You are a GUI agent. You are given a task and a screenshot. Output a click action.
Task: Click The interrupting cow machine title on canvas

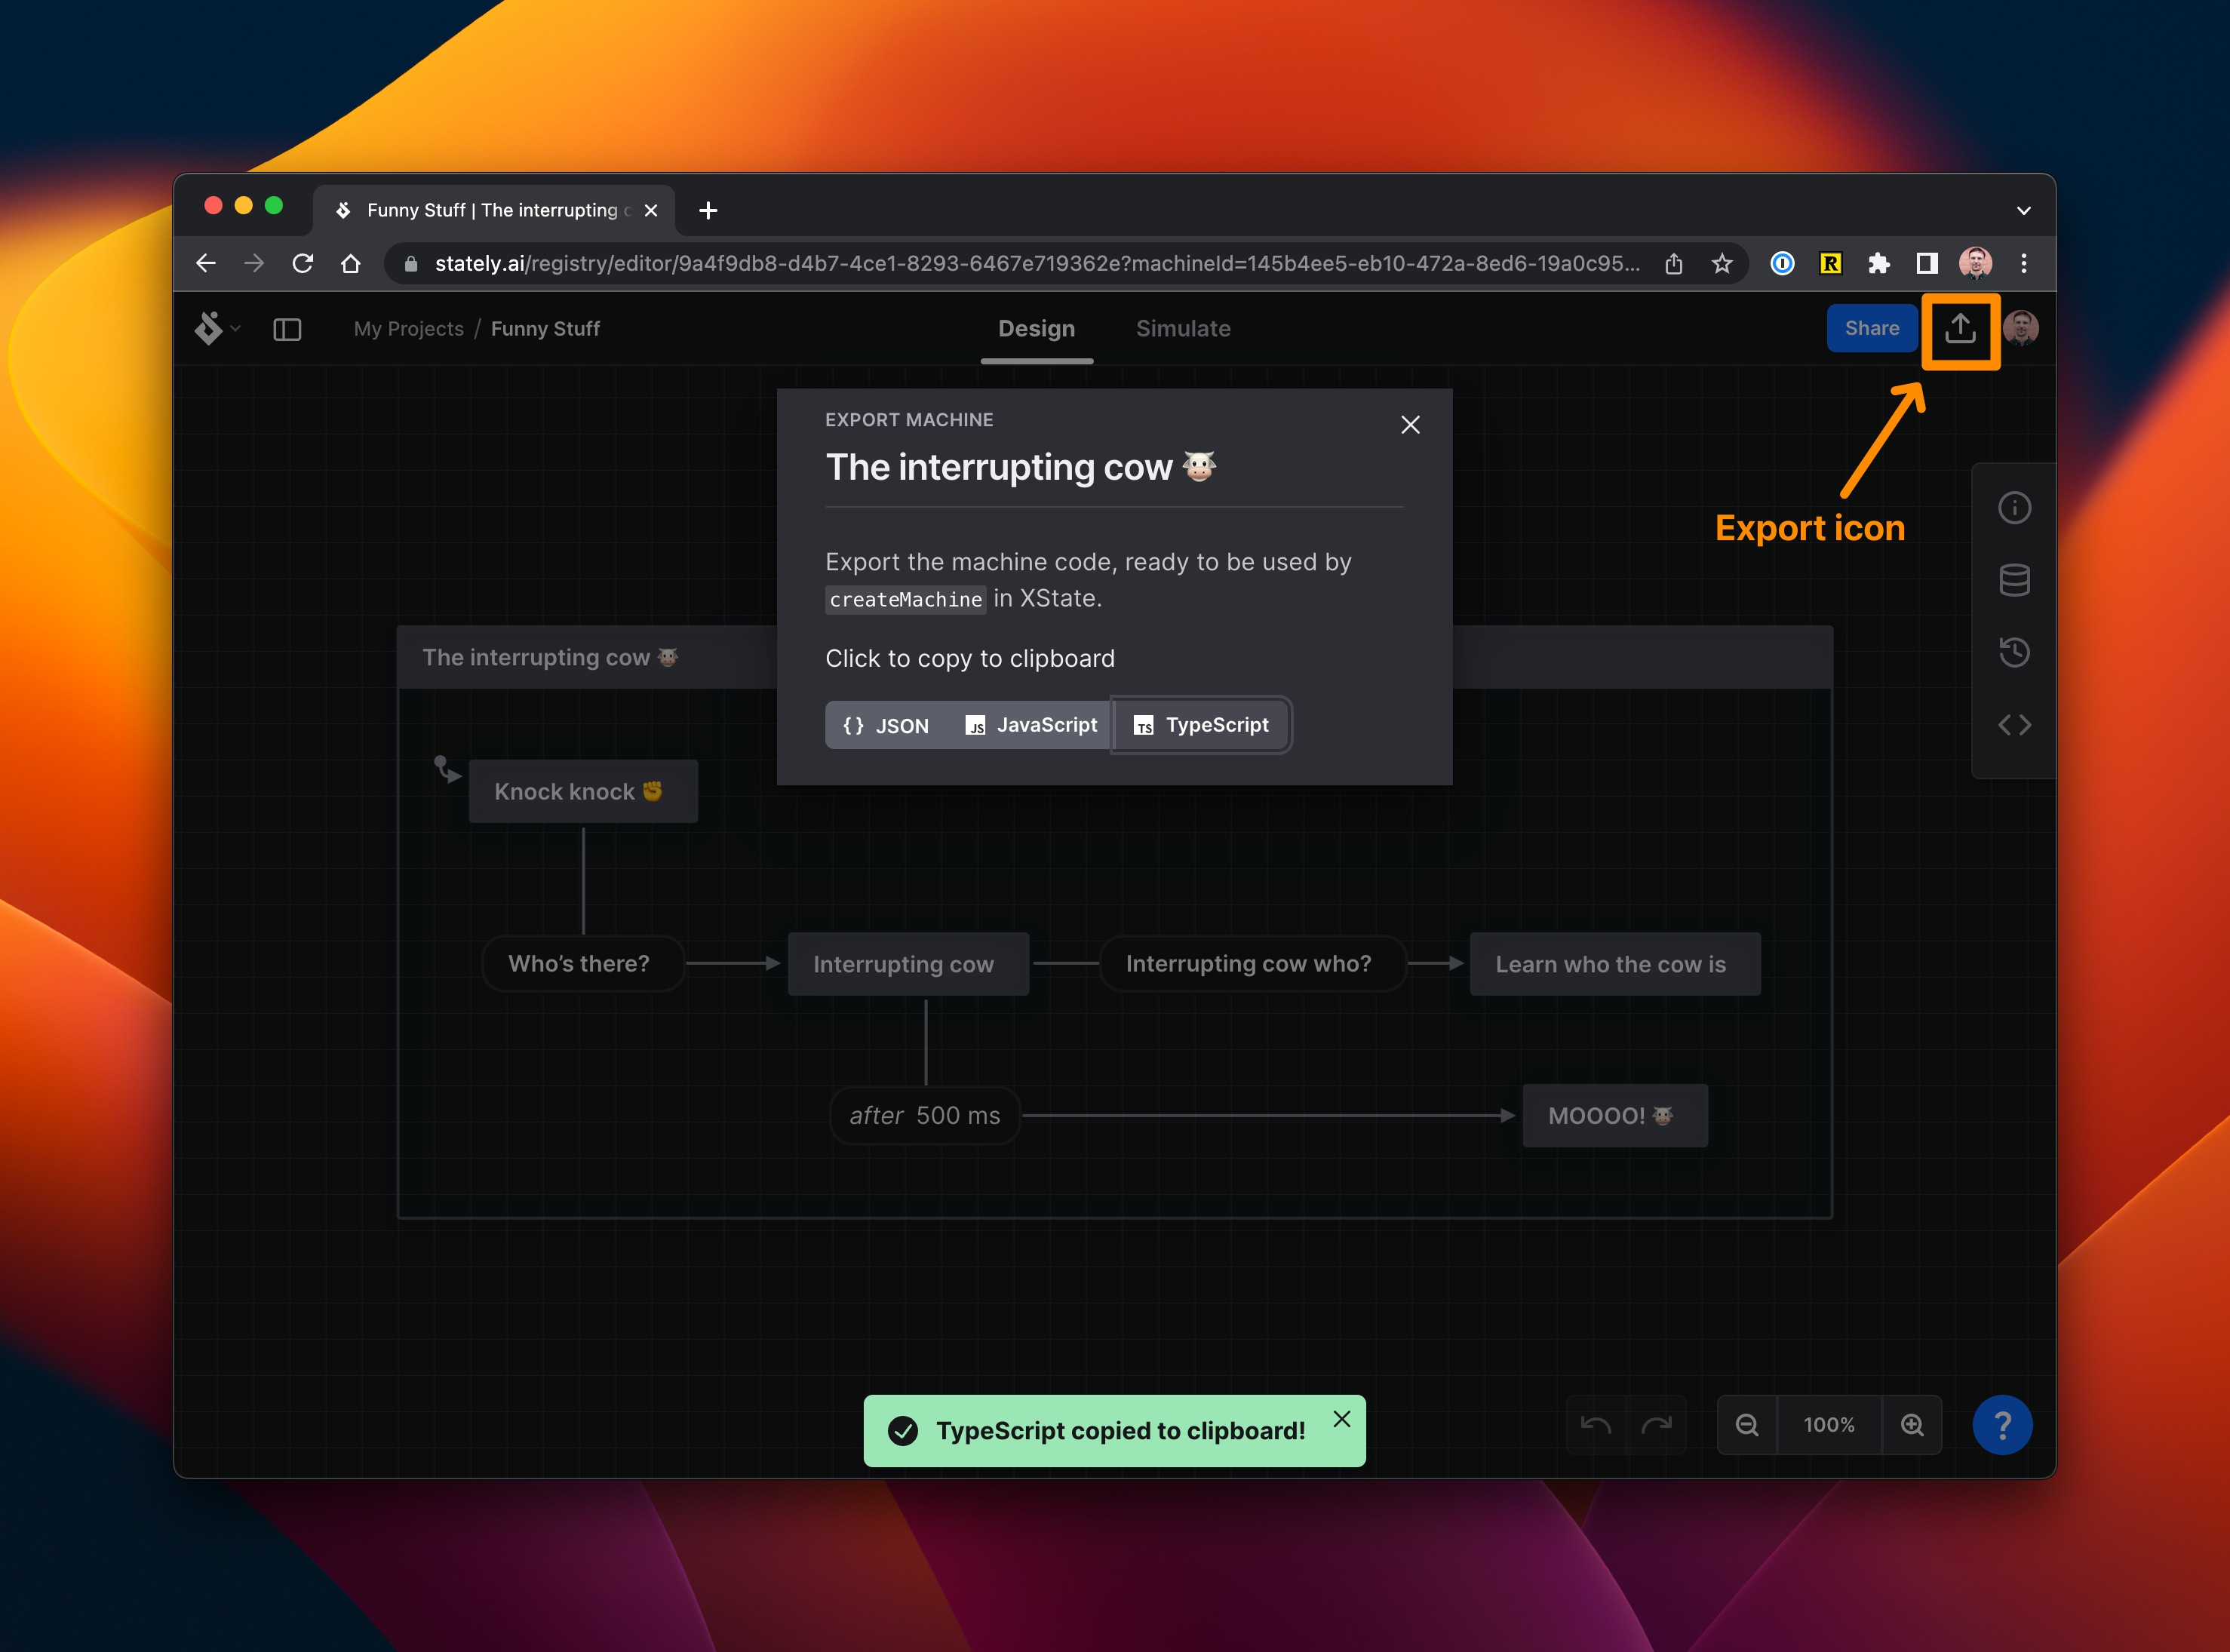550,657
